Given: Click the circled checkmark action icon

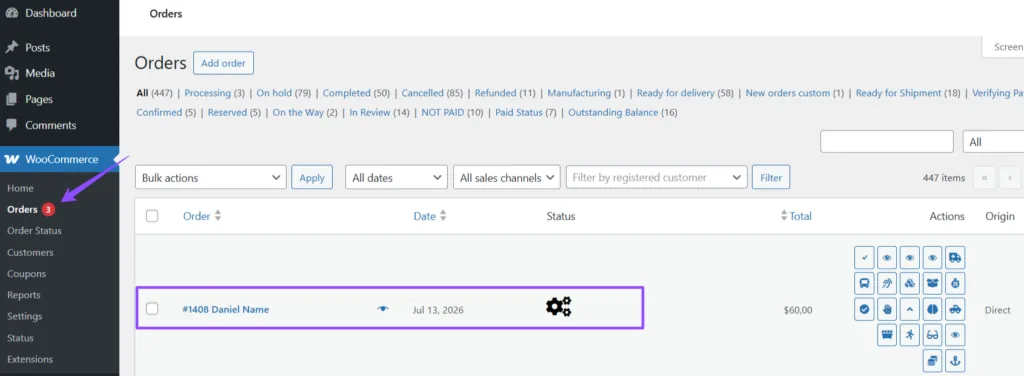Looking at the screenshot, I should point(865,309).
